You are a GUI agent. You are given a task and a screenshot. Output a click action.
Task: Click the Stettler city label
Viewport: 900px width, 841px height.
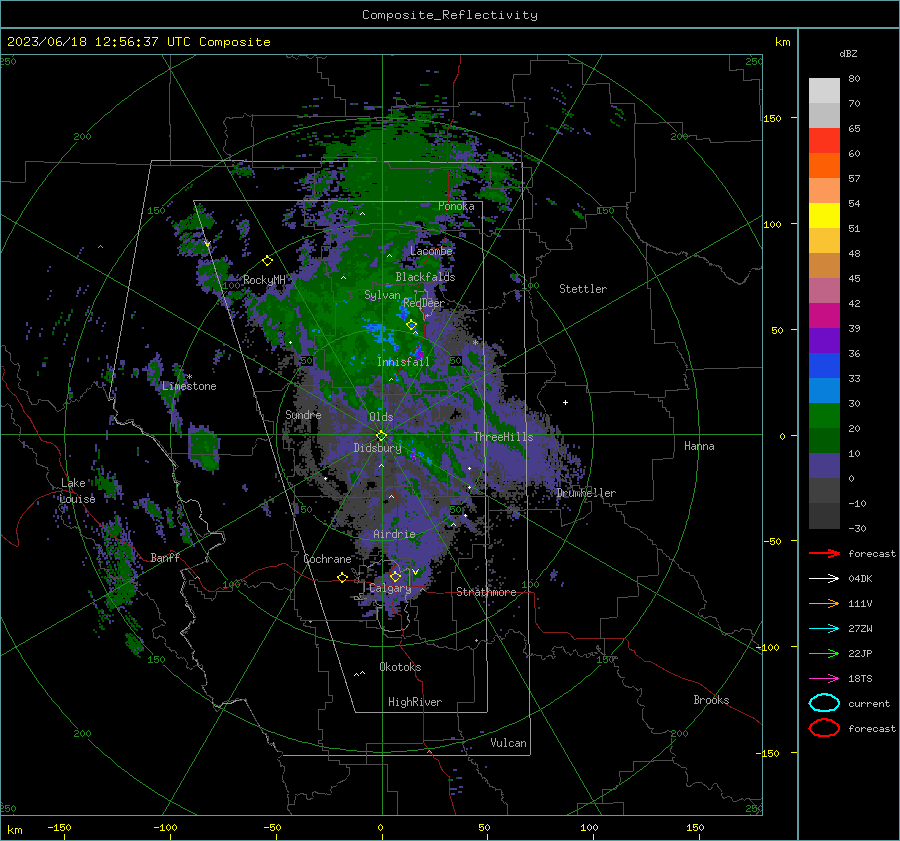[x=583, y=289]
